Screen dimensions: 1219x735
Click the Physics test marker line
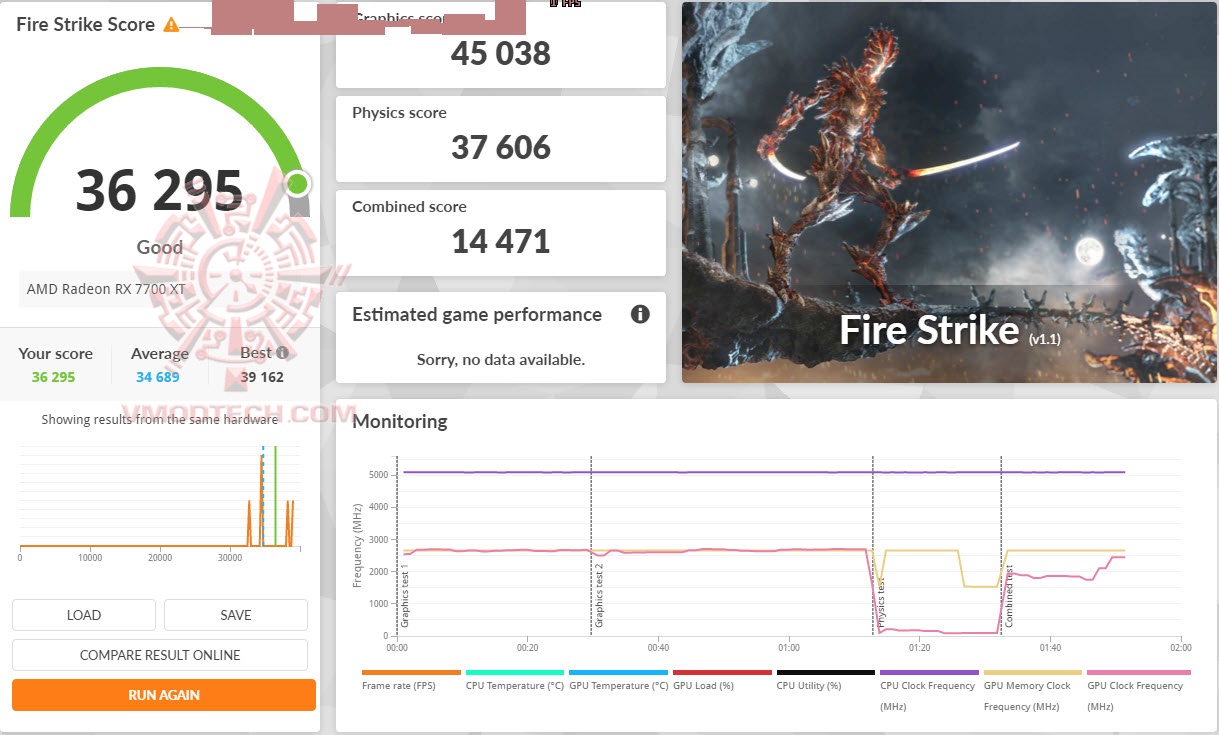873,545
